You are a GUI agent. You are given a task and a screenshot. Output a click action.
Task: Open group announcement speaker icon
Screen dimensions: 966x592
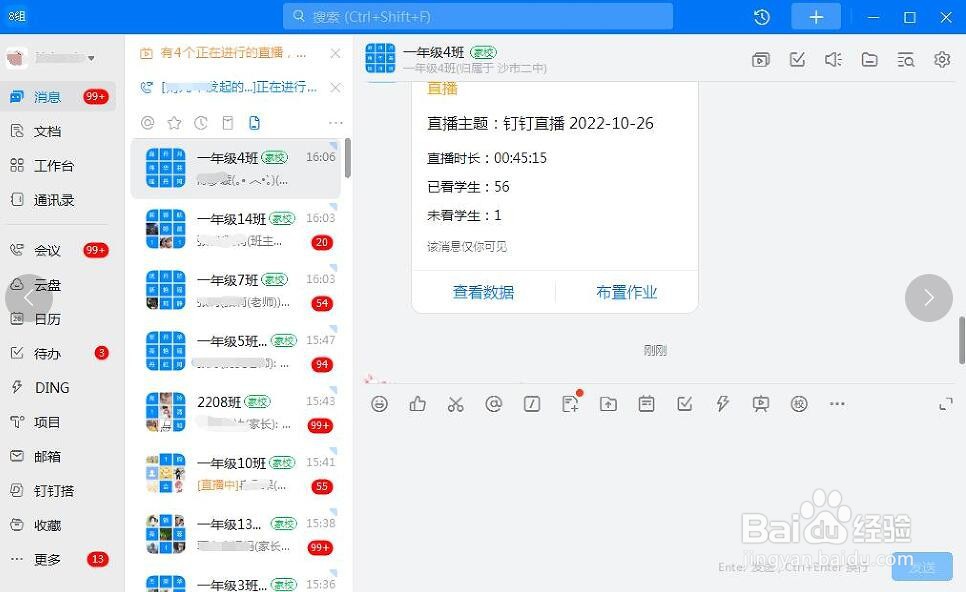coord(833,59)
